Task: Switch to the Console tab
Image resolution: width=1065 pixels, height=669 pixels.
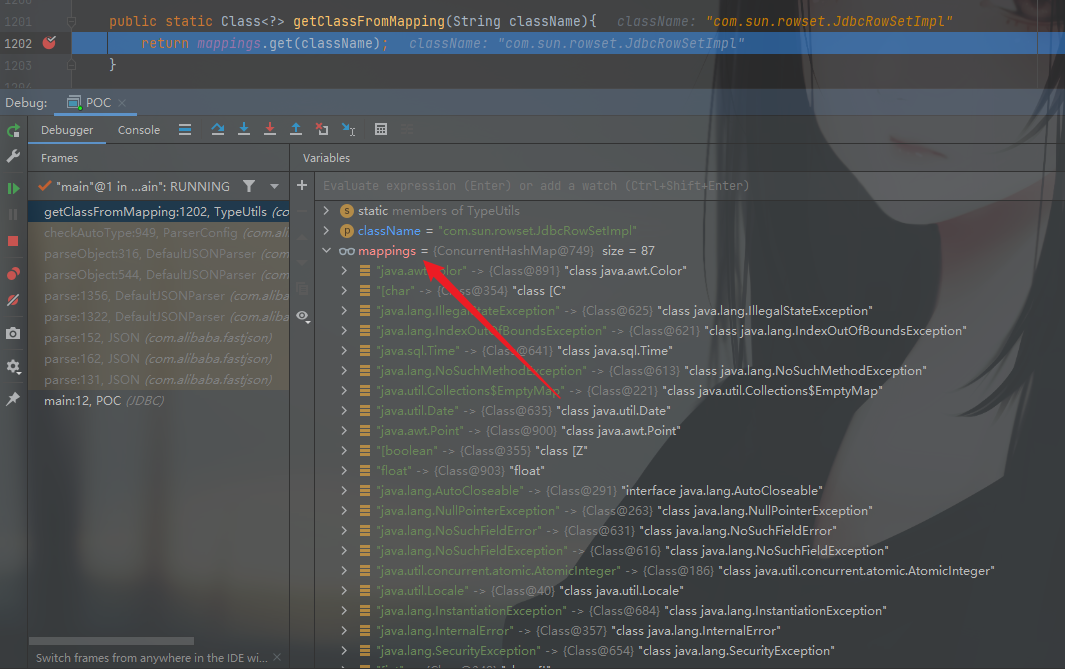Action: click(x=139, y=130)
